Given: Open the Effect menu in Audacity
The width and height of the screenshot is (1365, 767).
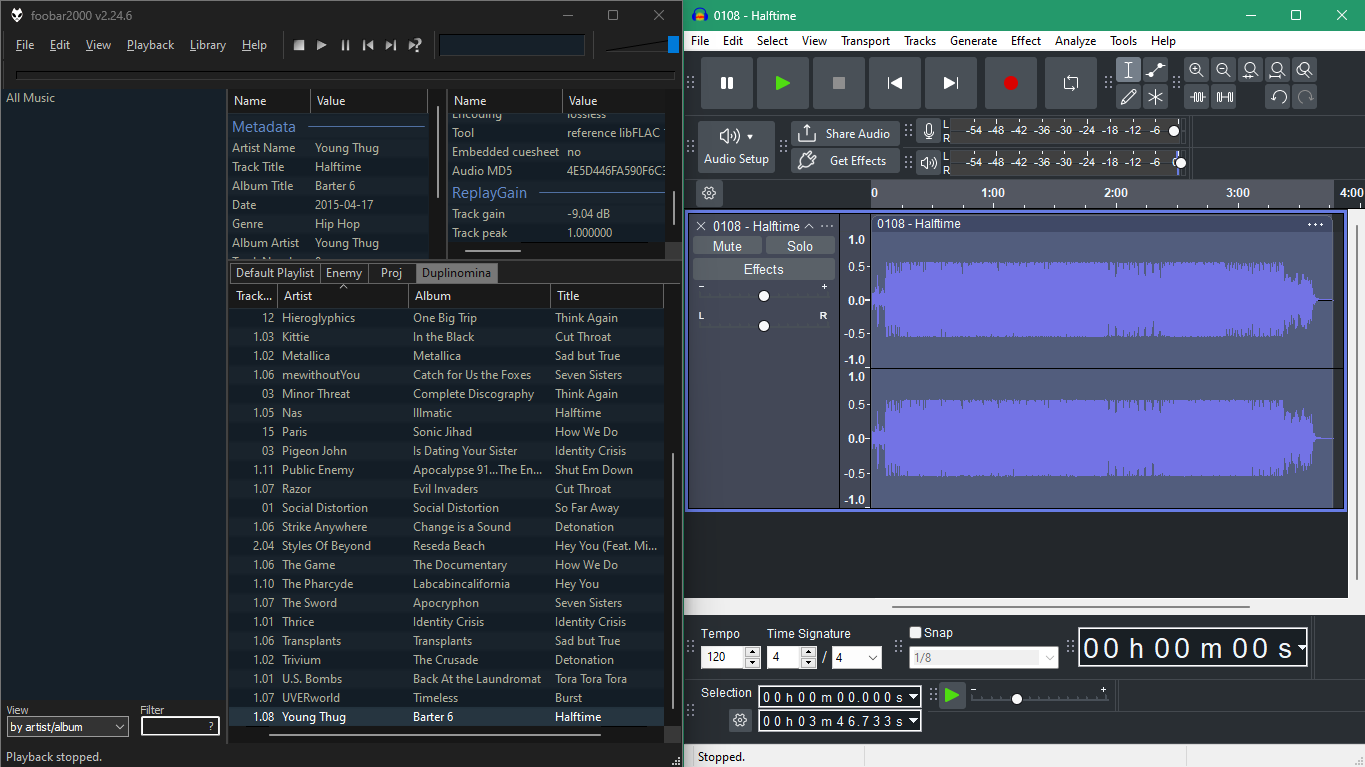Looking at the screenshot, I should pos(1026,41).
